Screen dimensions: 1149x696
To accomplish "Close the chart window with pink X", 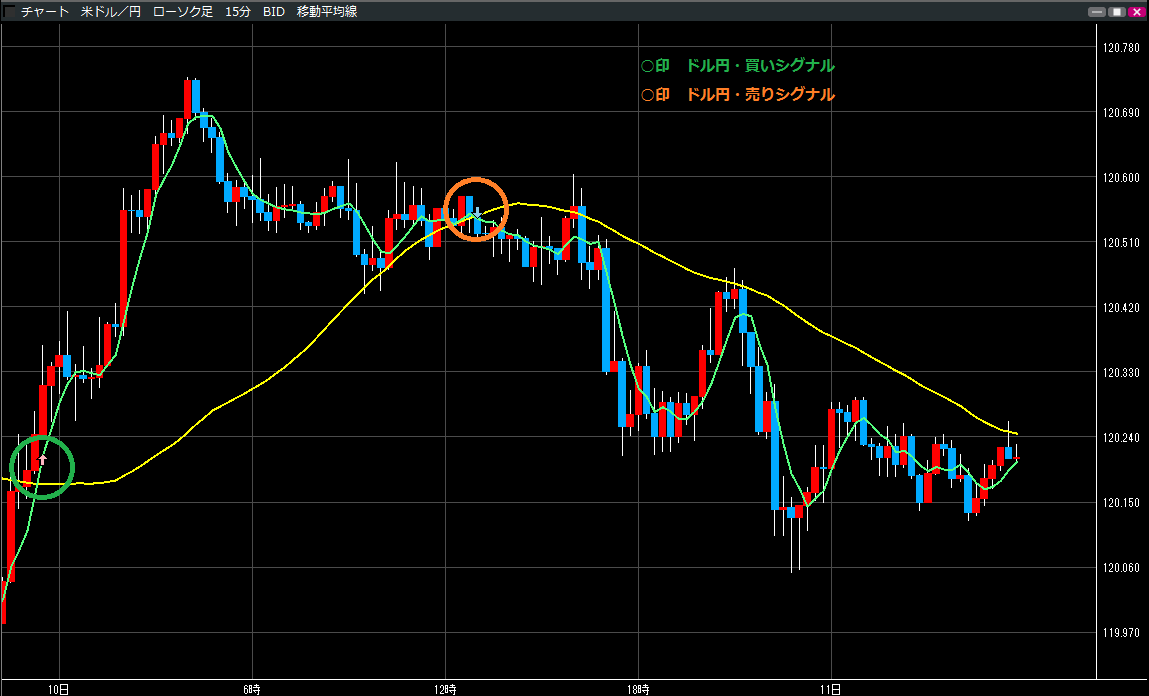I will point(1136,12).
